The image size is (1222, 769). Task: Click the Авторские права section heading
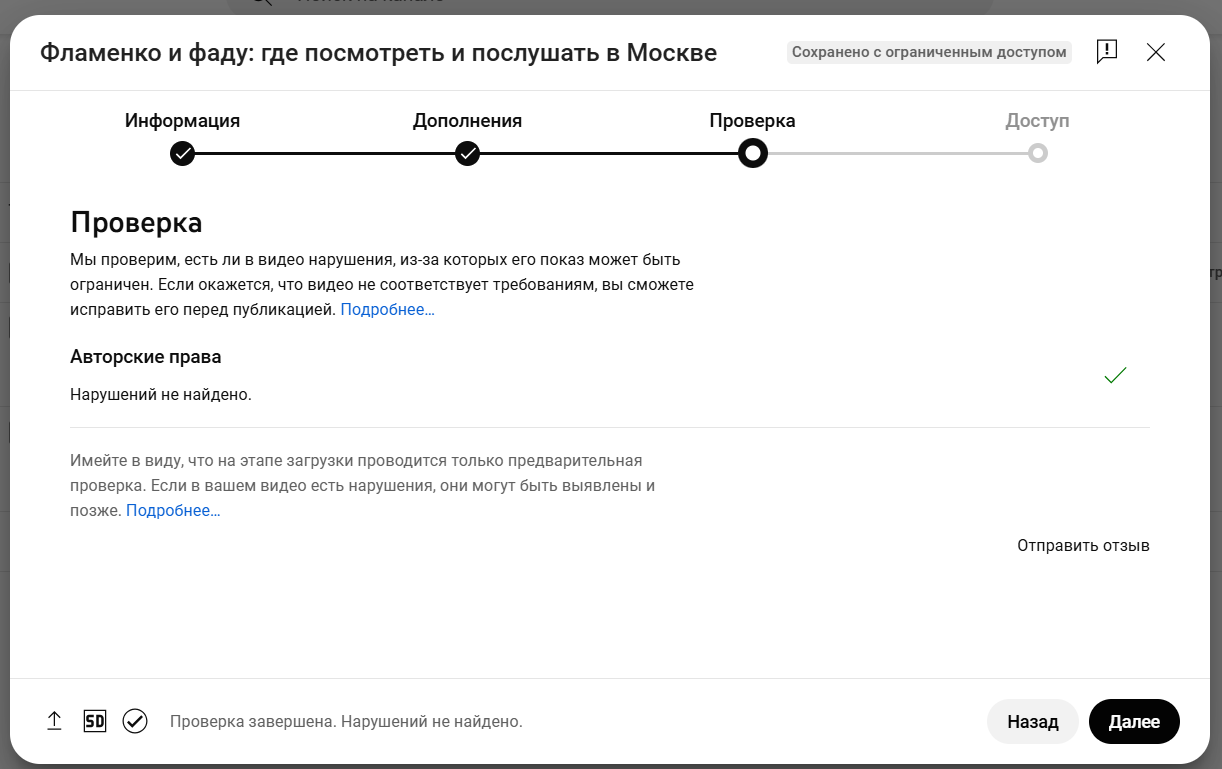146,357
